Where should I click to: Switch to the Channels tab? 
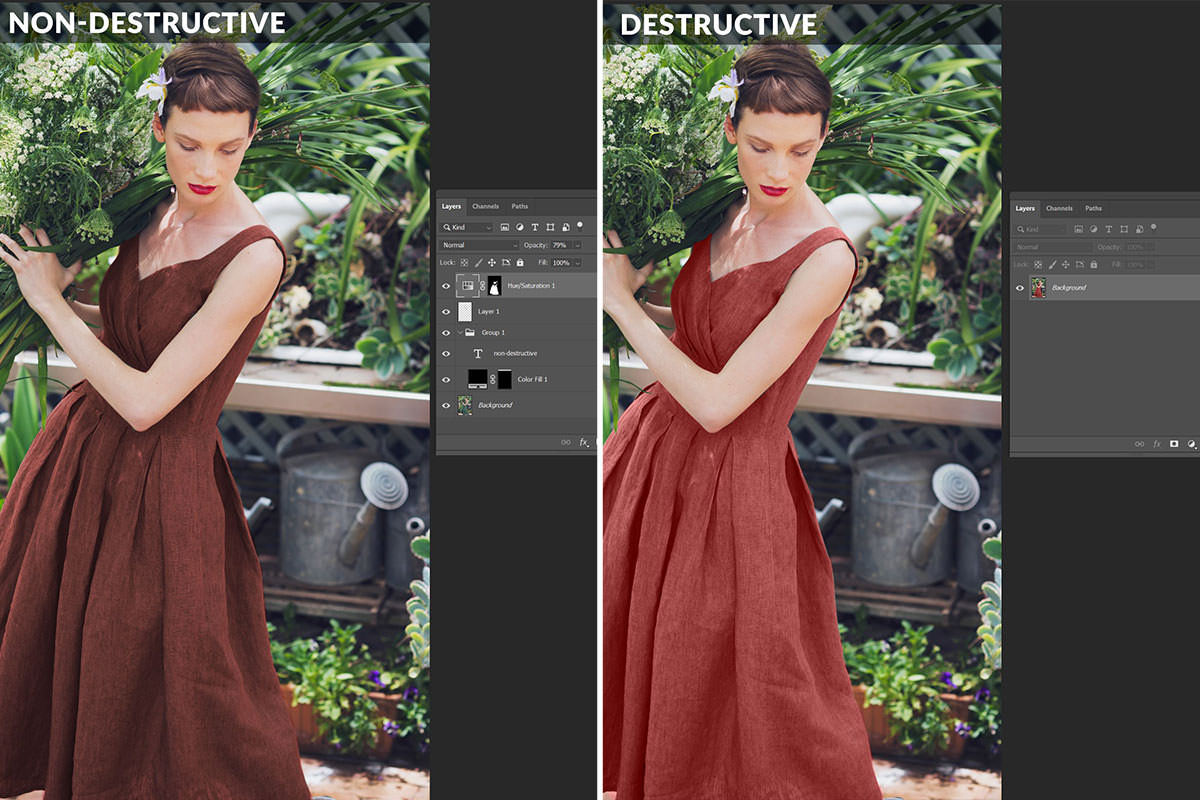(487, 206)
